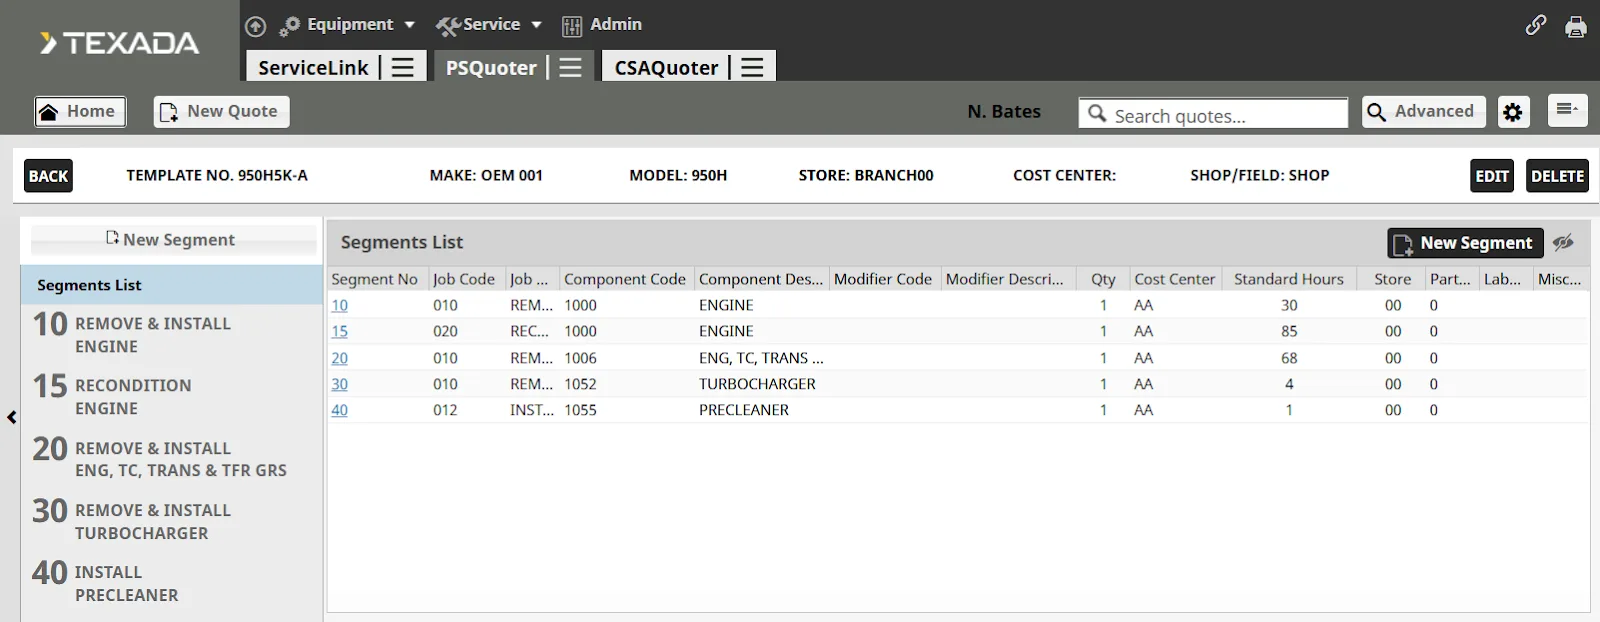Click New Segment in left sidebar
The image size is (1600, 622).
click(171, 240)
